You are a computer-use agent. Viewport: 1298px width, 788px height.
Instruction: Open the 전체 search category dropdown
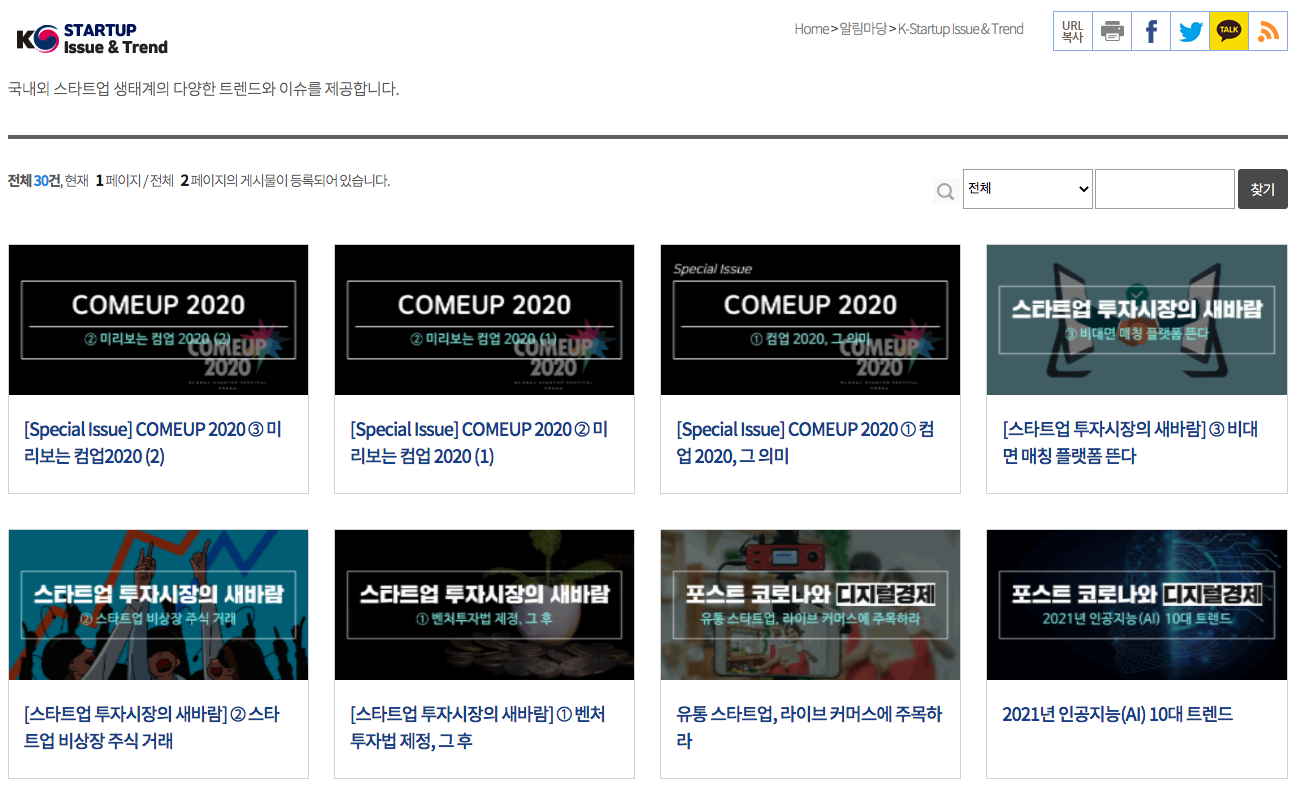coord(1027,189)
